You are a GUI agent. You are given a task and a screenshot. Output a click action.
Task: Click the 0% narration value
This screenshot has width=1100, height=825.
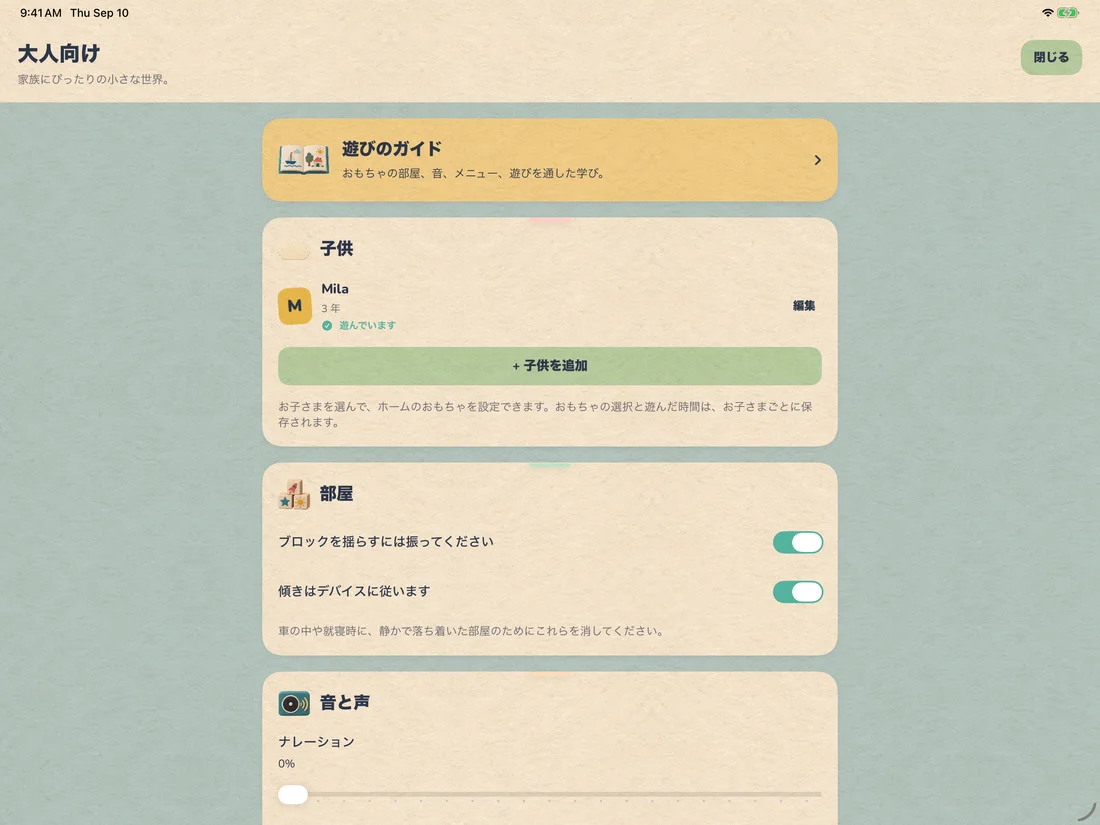[x=286, y=763]
